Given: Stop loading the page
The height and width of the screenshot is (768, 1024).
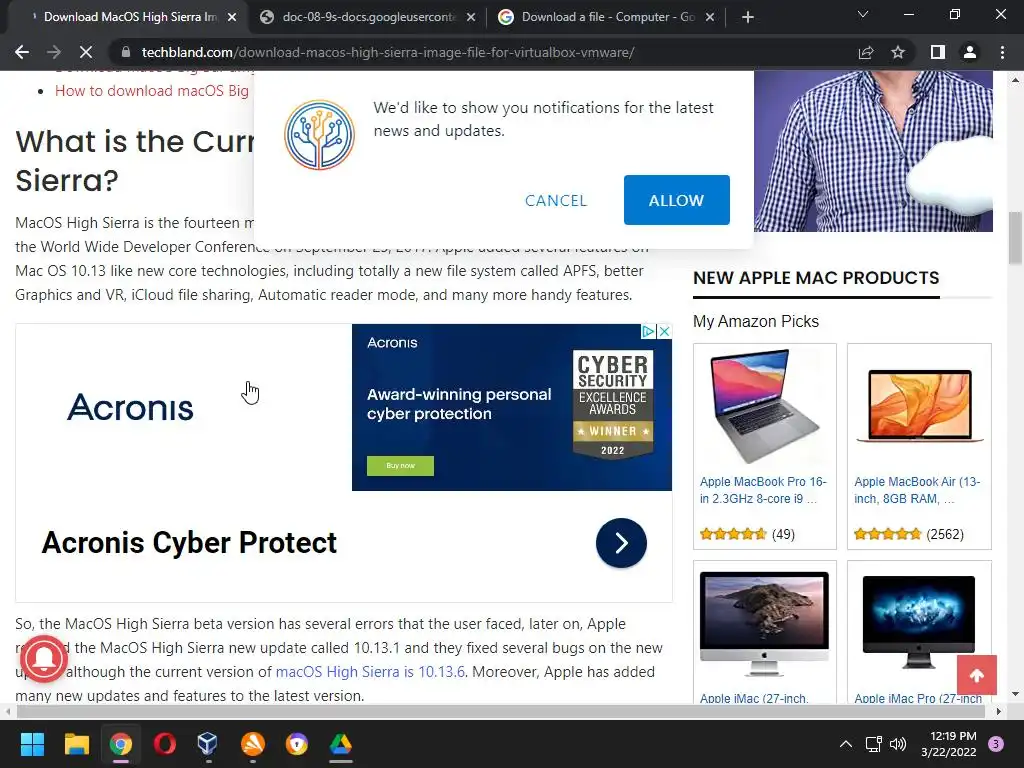Looking at the screenshot, I should pyautogui.click(x=86, y=52).
